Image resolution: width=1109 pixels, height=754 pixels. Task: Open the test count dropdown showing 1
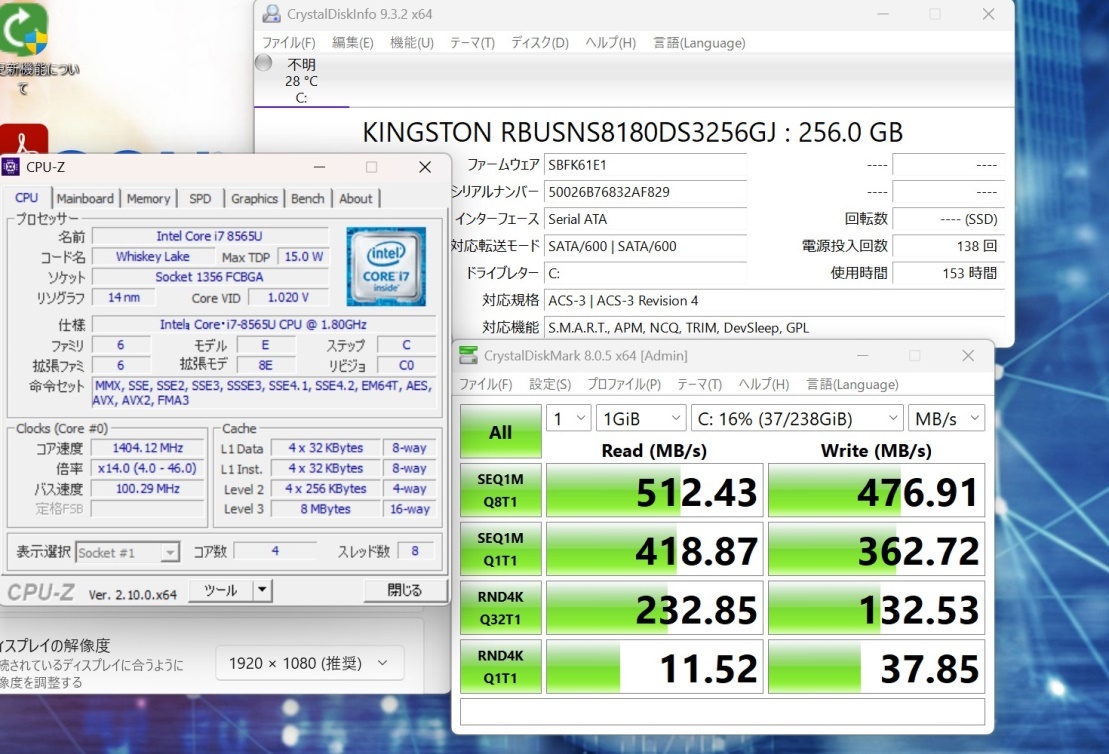(569, 419)
